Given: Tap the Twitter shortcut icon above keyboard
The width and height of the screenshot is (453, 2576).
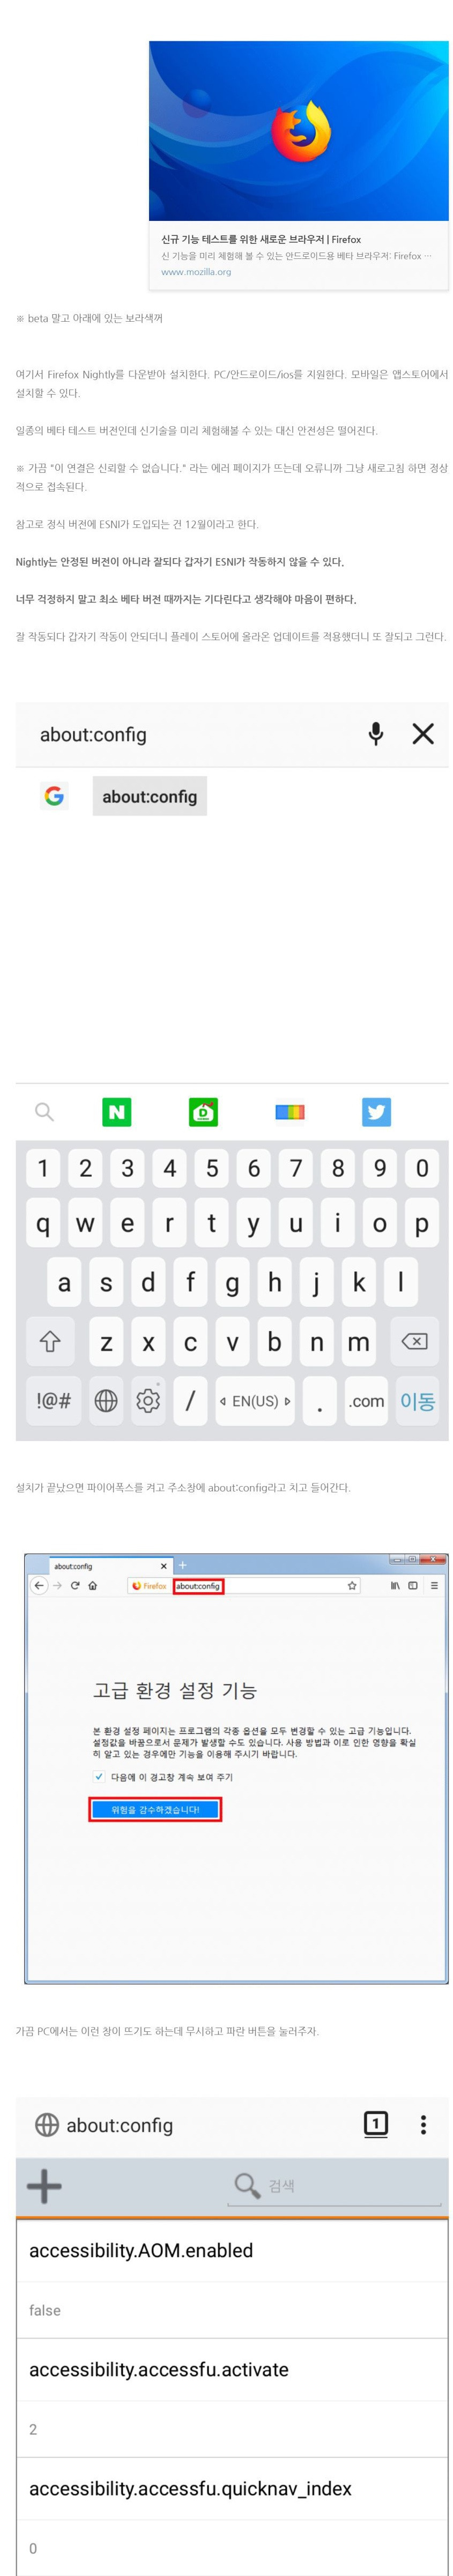Looking at the screenshot, I should point(376,1111).
